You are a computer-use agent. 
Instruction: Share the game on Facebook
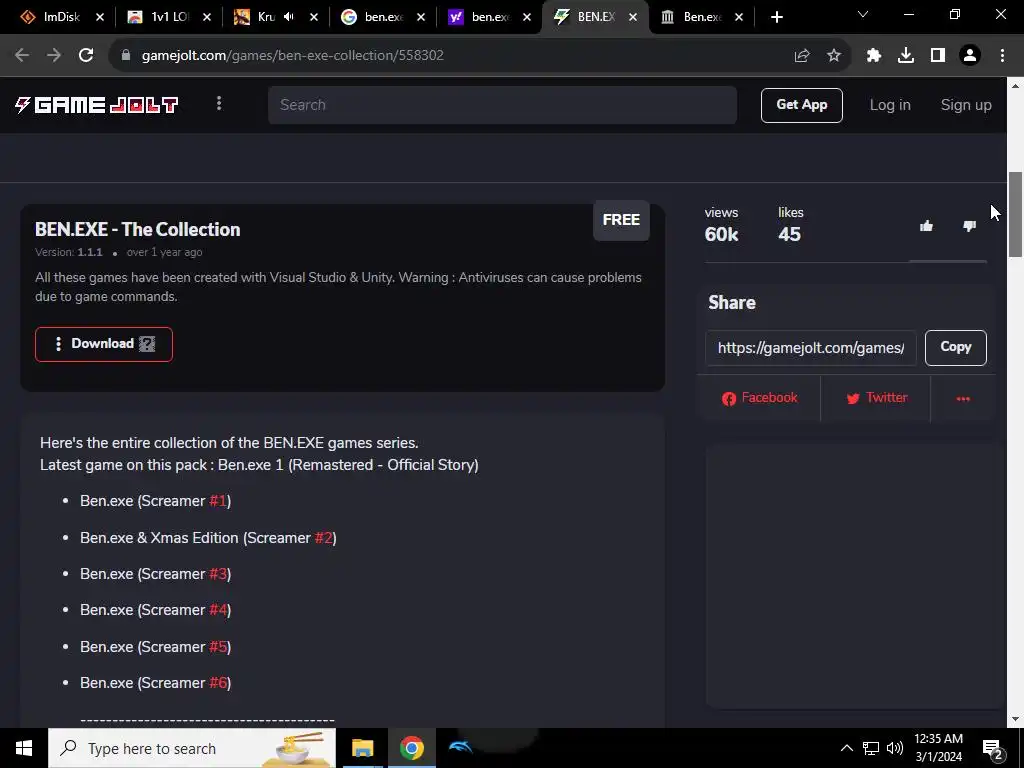point(760,398)
